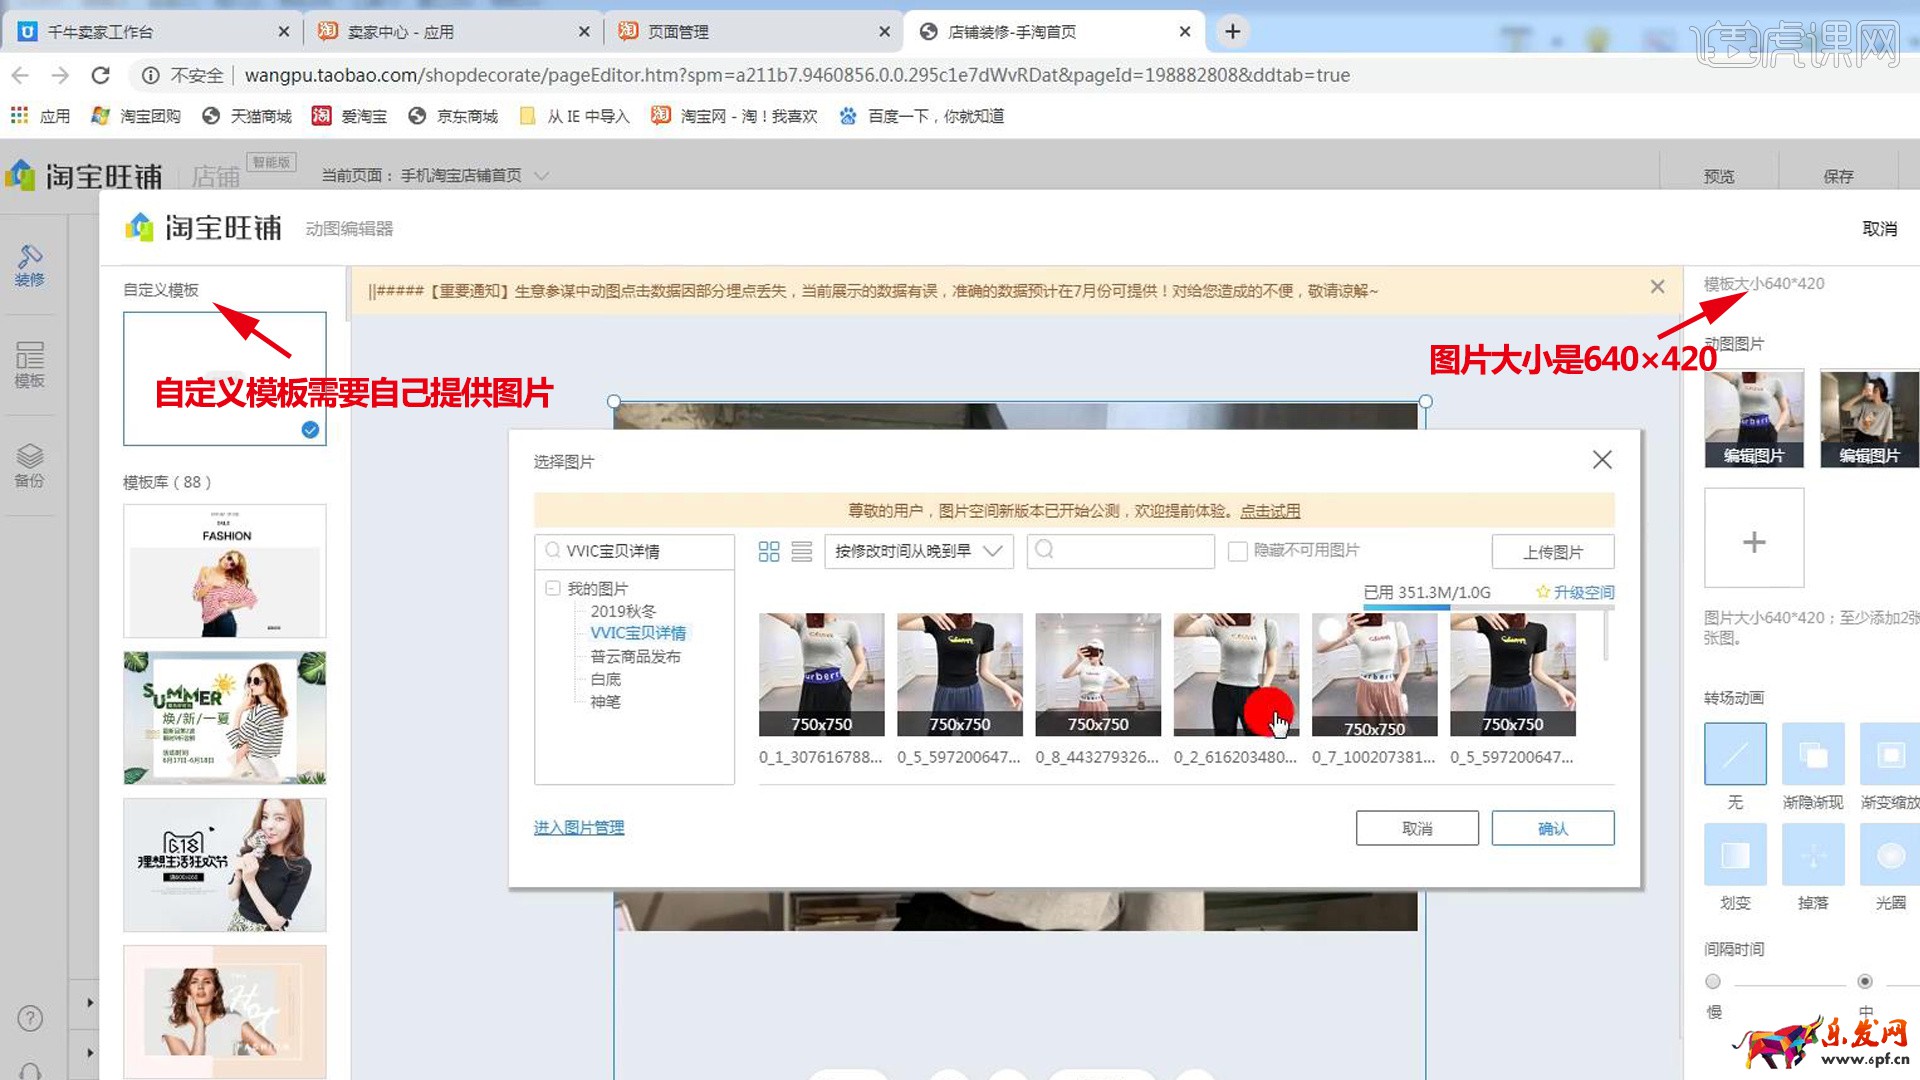Open the 2019秋冬 folder in tree

[x=622, y=611]
